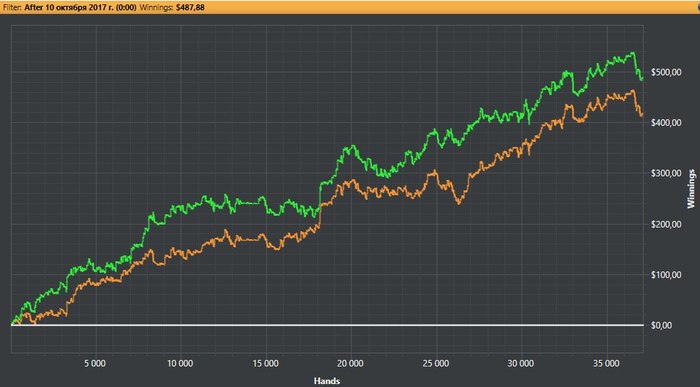Click the 35 000 hands axis label

pyautogui.click(x=607, y=364)
